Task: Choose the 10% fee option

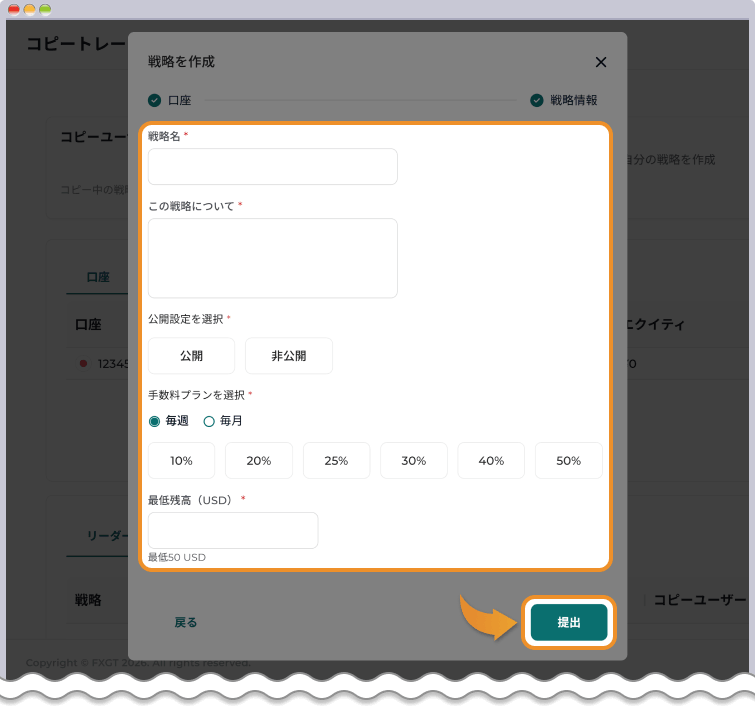Action: [x=181, y=461]
